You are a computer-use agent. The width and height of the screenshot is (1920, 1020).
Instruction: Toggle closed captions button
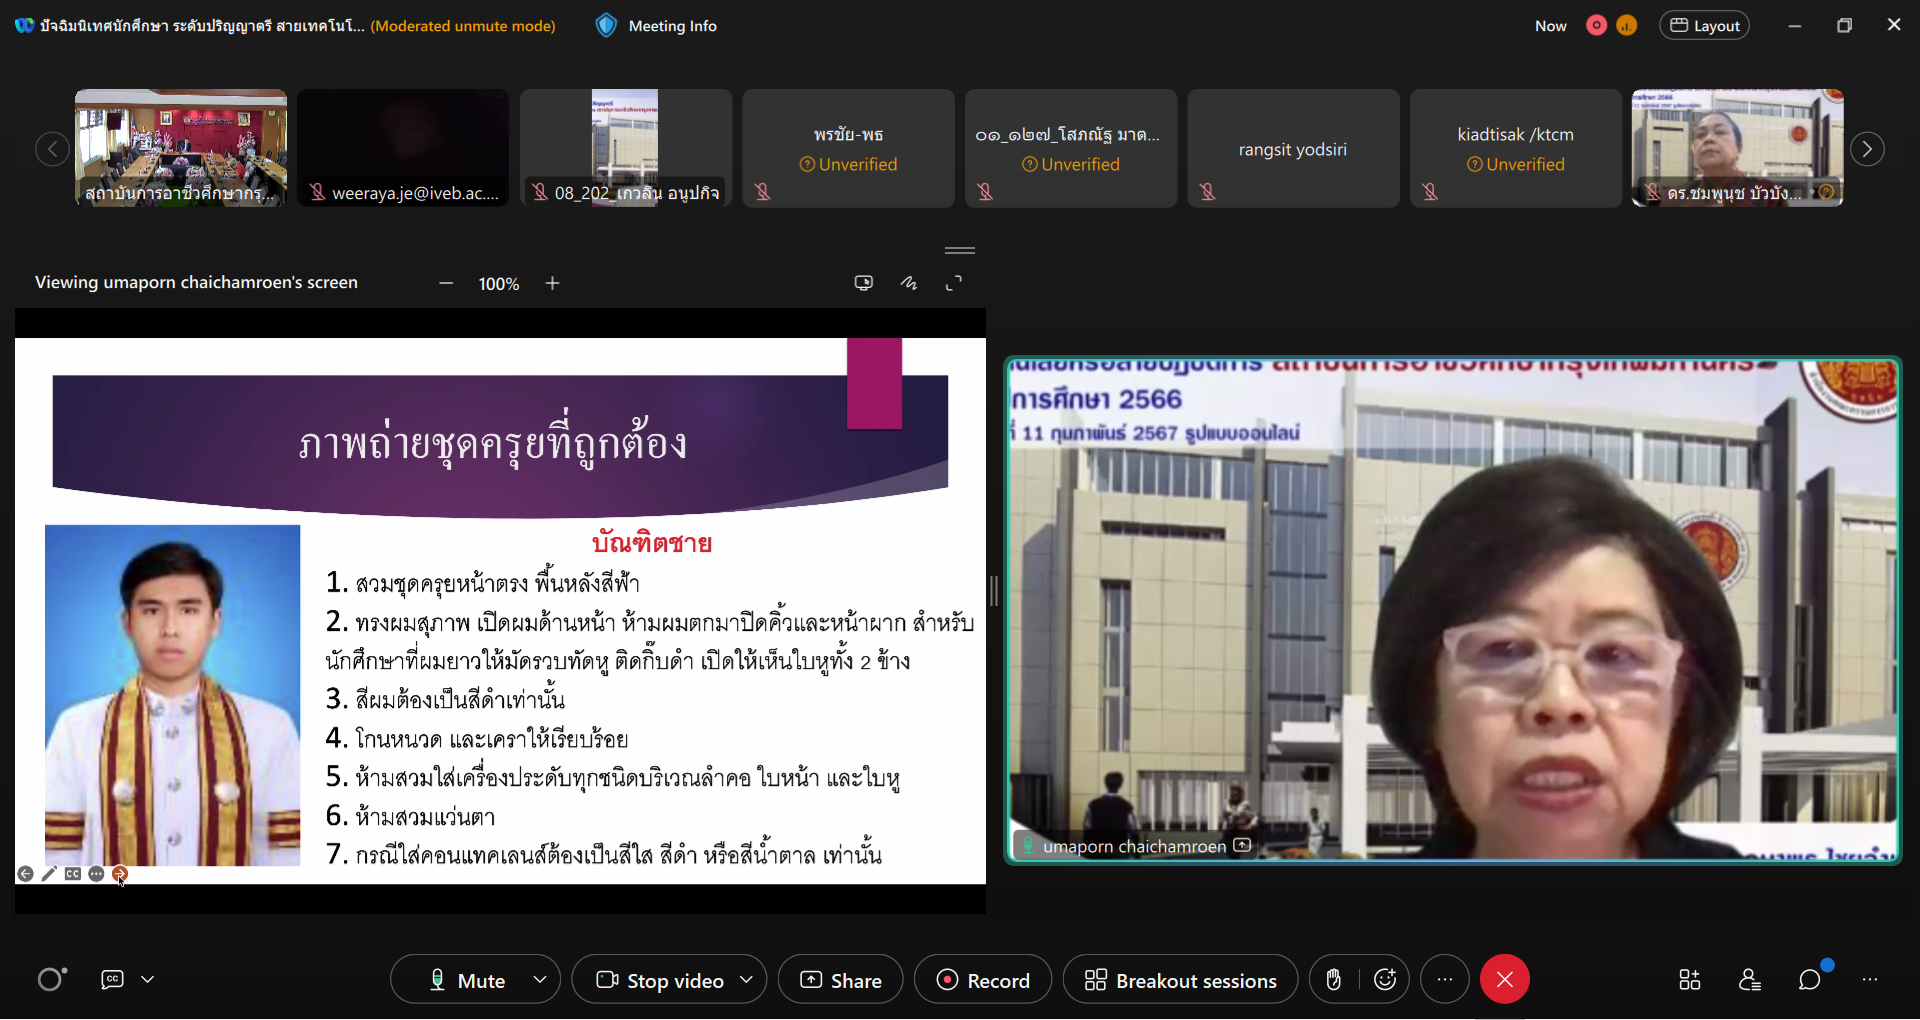point(112,980)
